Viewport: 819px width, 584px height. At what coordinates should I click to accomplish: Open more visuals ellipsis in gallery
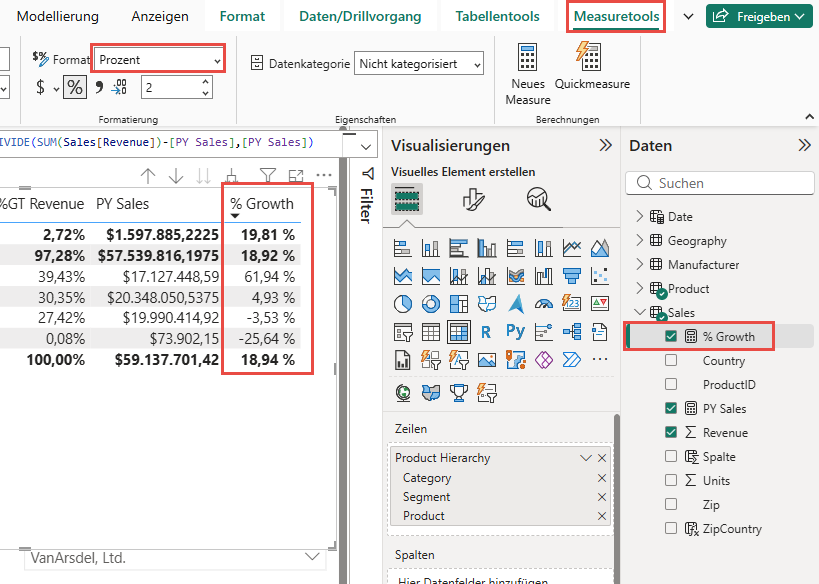[x=600, y=359]
